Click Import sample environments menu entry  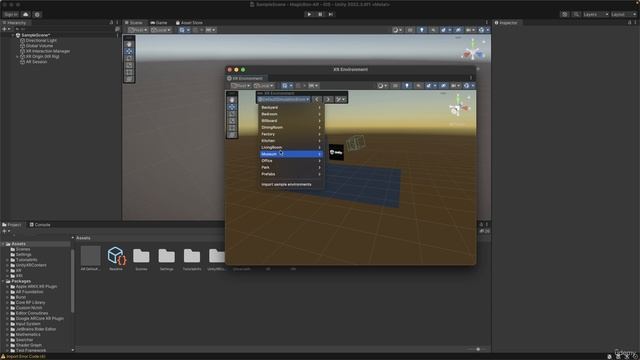click(287, 184)
